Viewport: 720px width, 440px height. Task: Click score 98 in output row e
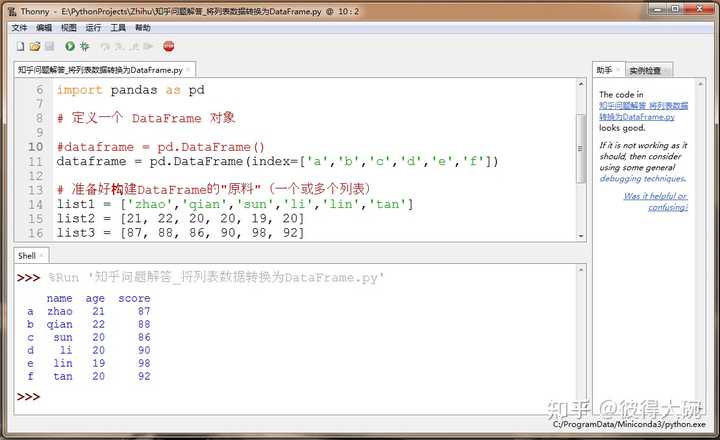pos(144,363)
